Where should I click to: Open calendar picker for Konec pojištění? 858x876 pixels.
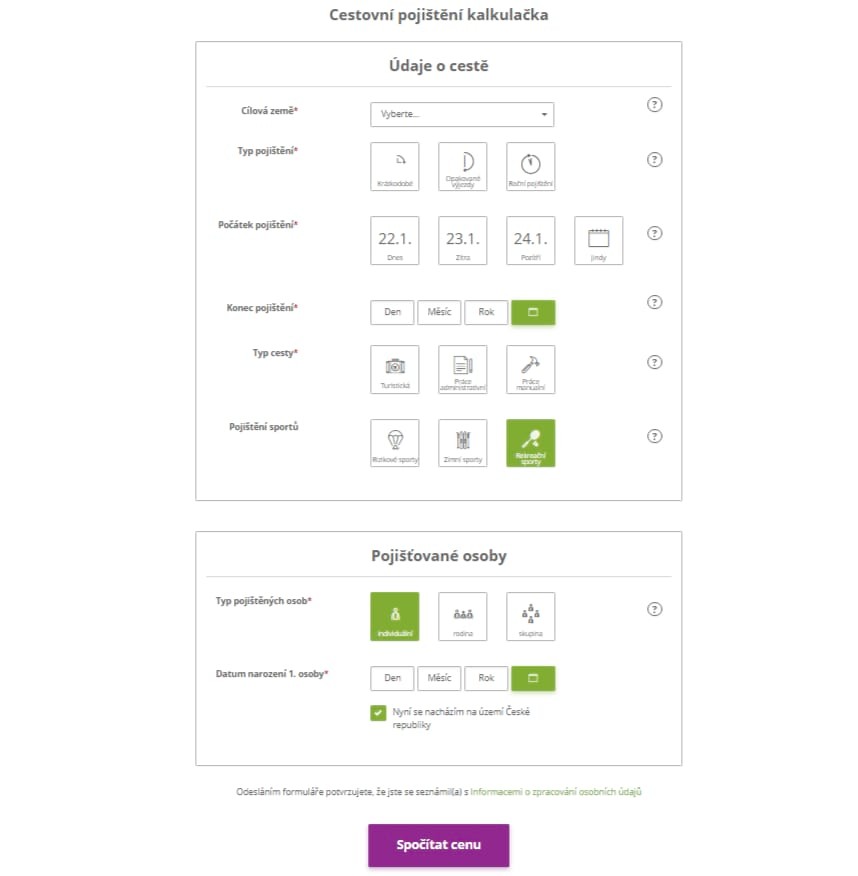click(533, 312)
